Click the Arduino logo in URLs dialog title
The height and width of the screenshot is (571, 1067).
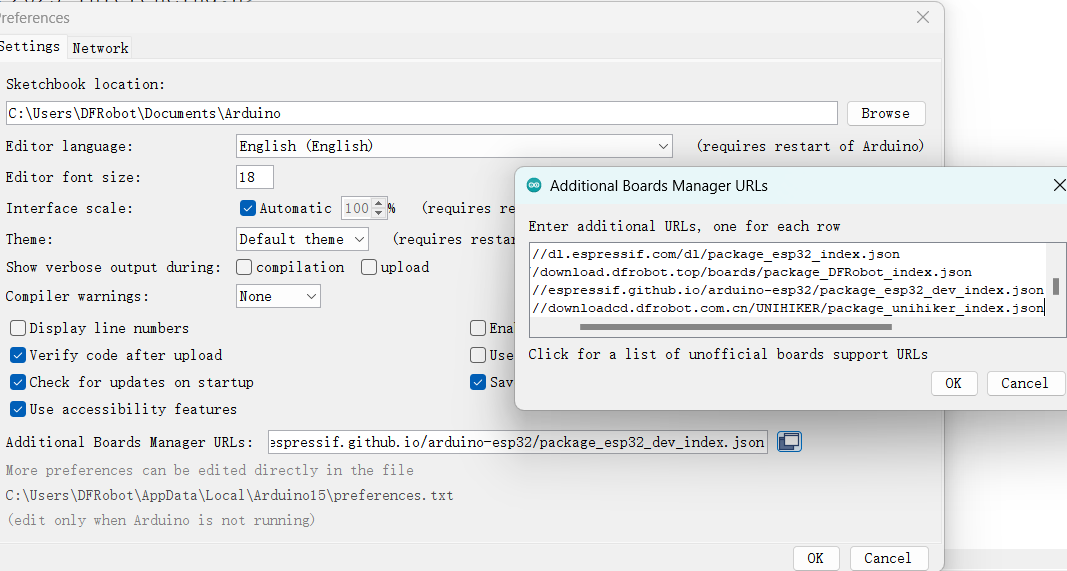(534, 185)
